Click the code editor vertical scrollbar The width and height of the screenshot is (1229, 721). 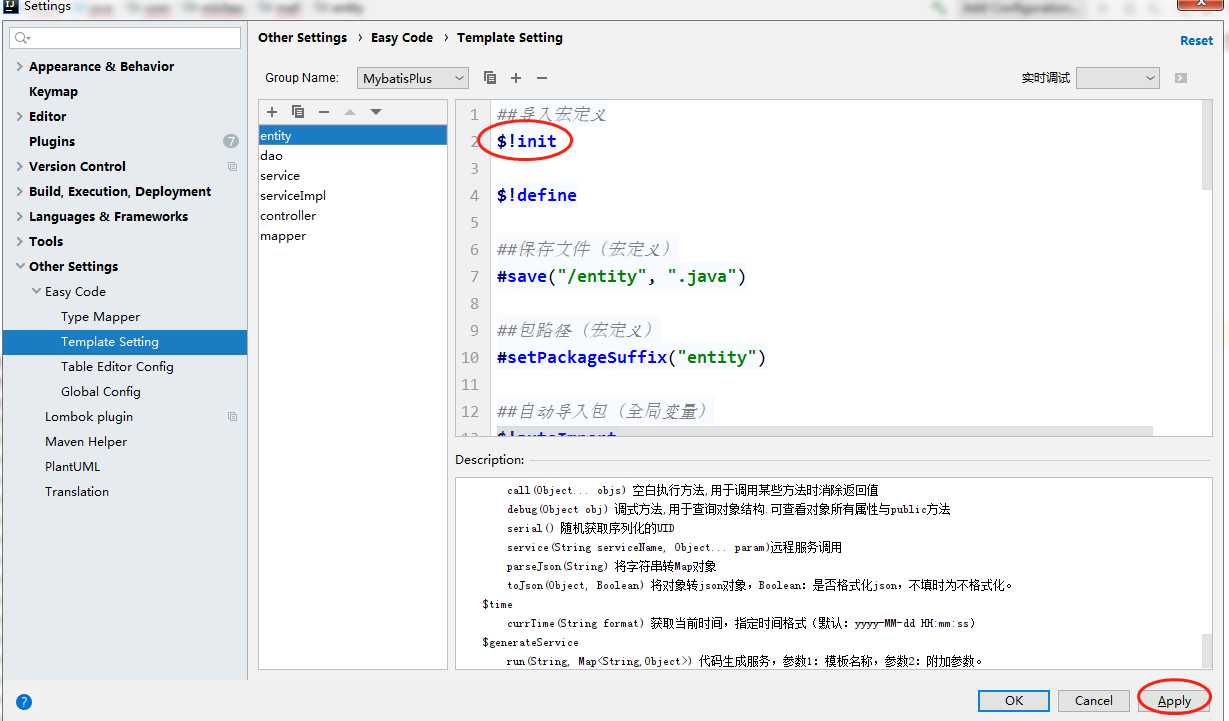click(x=1207, y=145)
